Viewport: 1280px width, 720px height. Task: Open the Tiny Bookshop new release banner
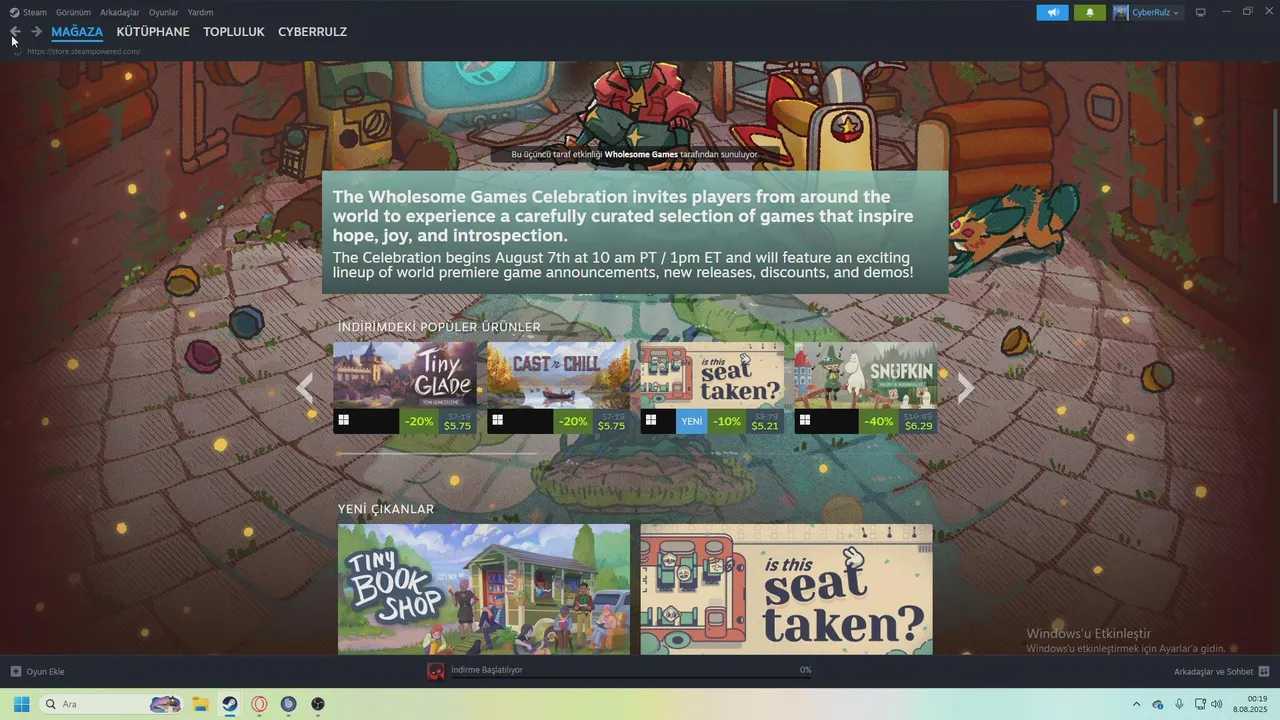click(x=484, y=589)
